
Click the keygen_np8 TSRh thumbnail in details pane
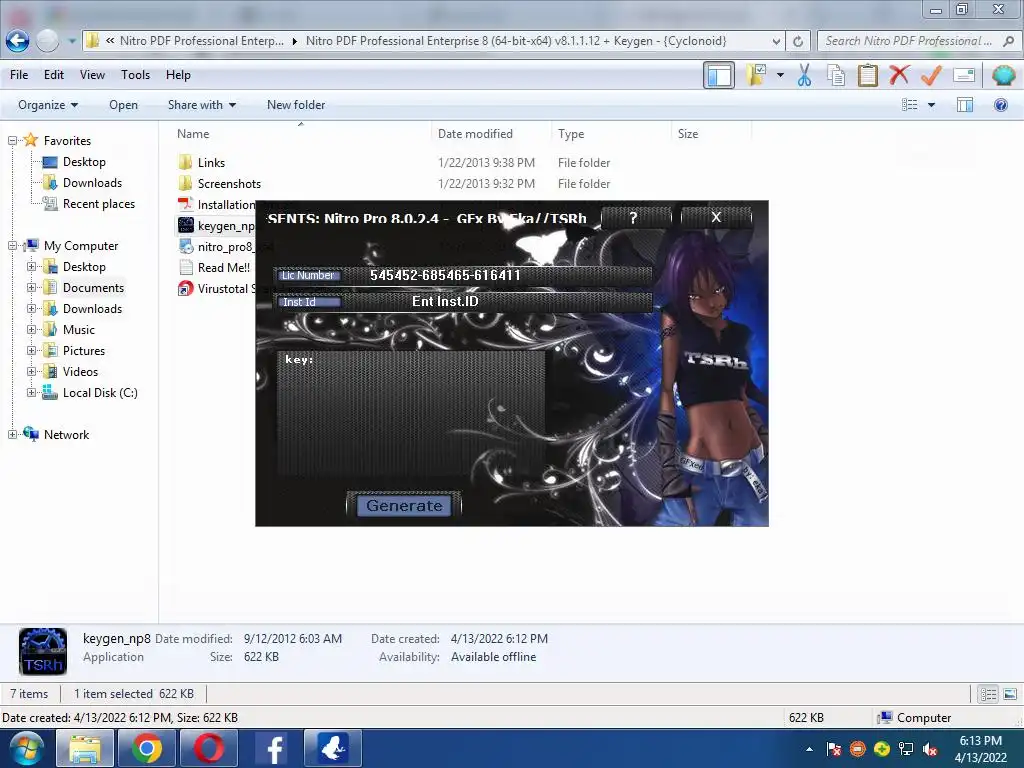(x=43, y=651)
